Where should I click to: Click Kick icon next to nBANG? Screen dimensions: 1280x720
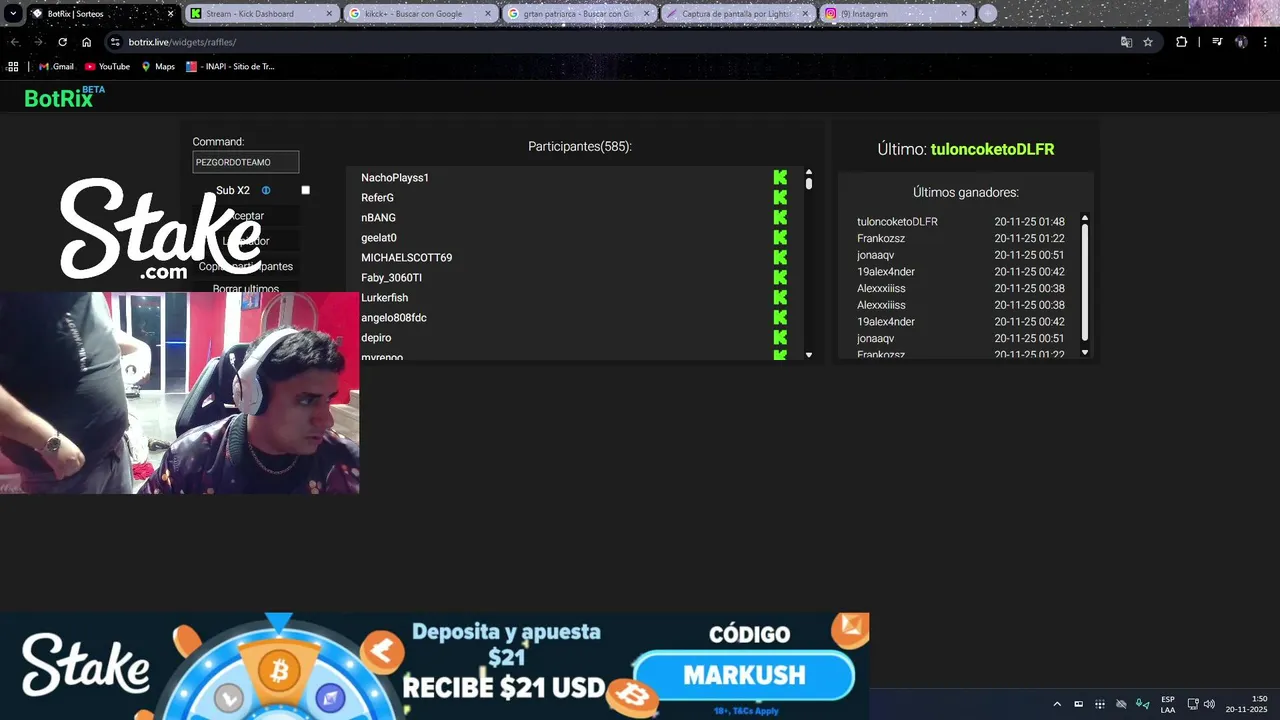(x=780, y=217)
